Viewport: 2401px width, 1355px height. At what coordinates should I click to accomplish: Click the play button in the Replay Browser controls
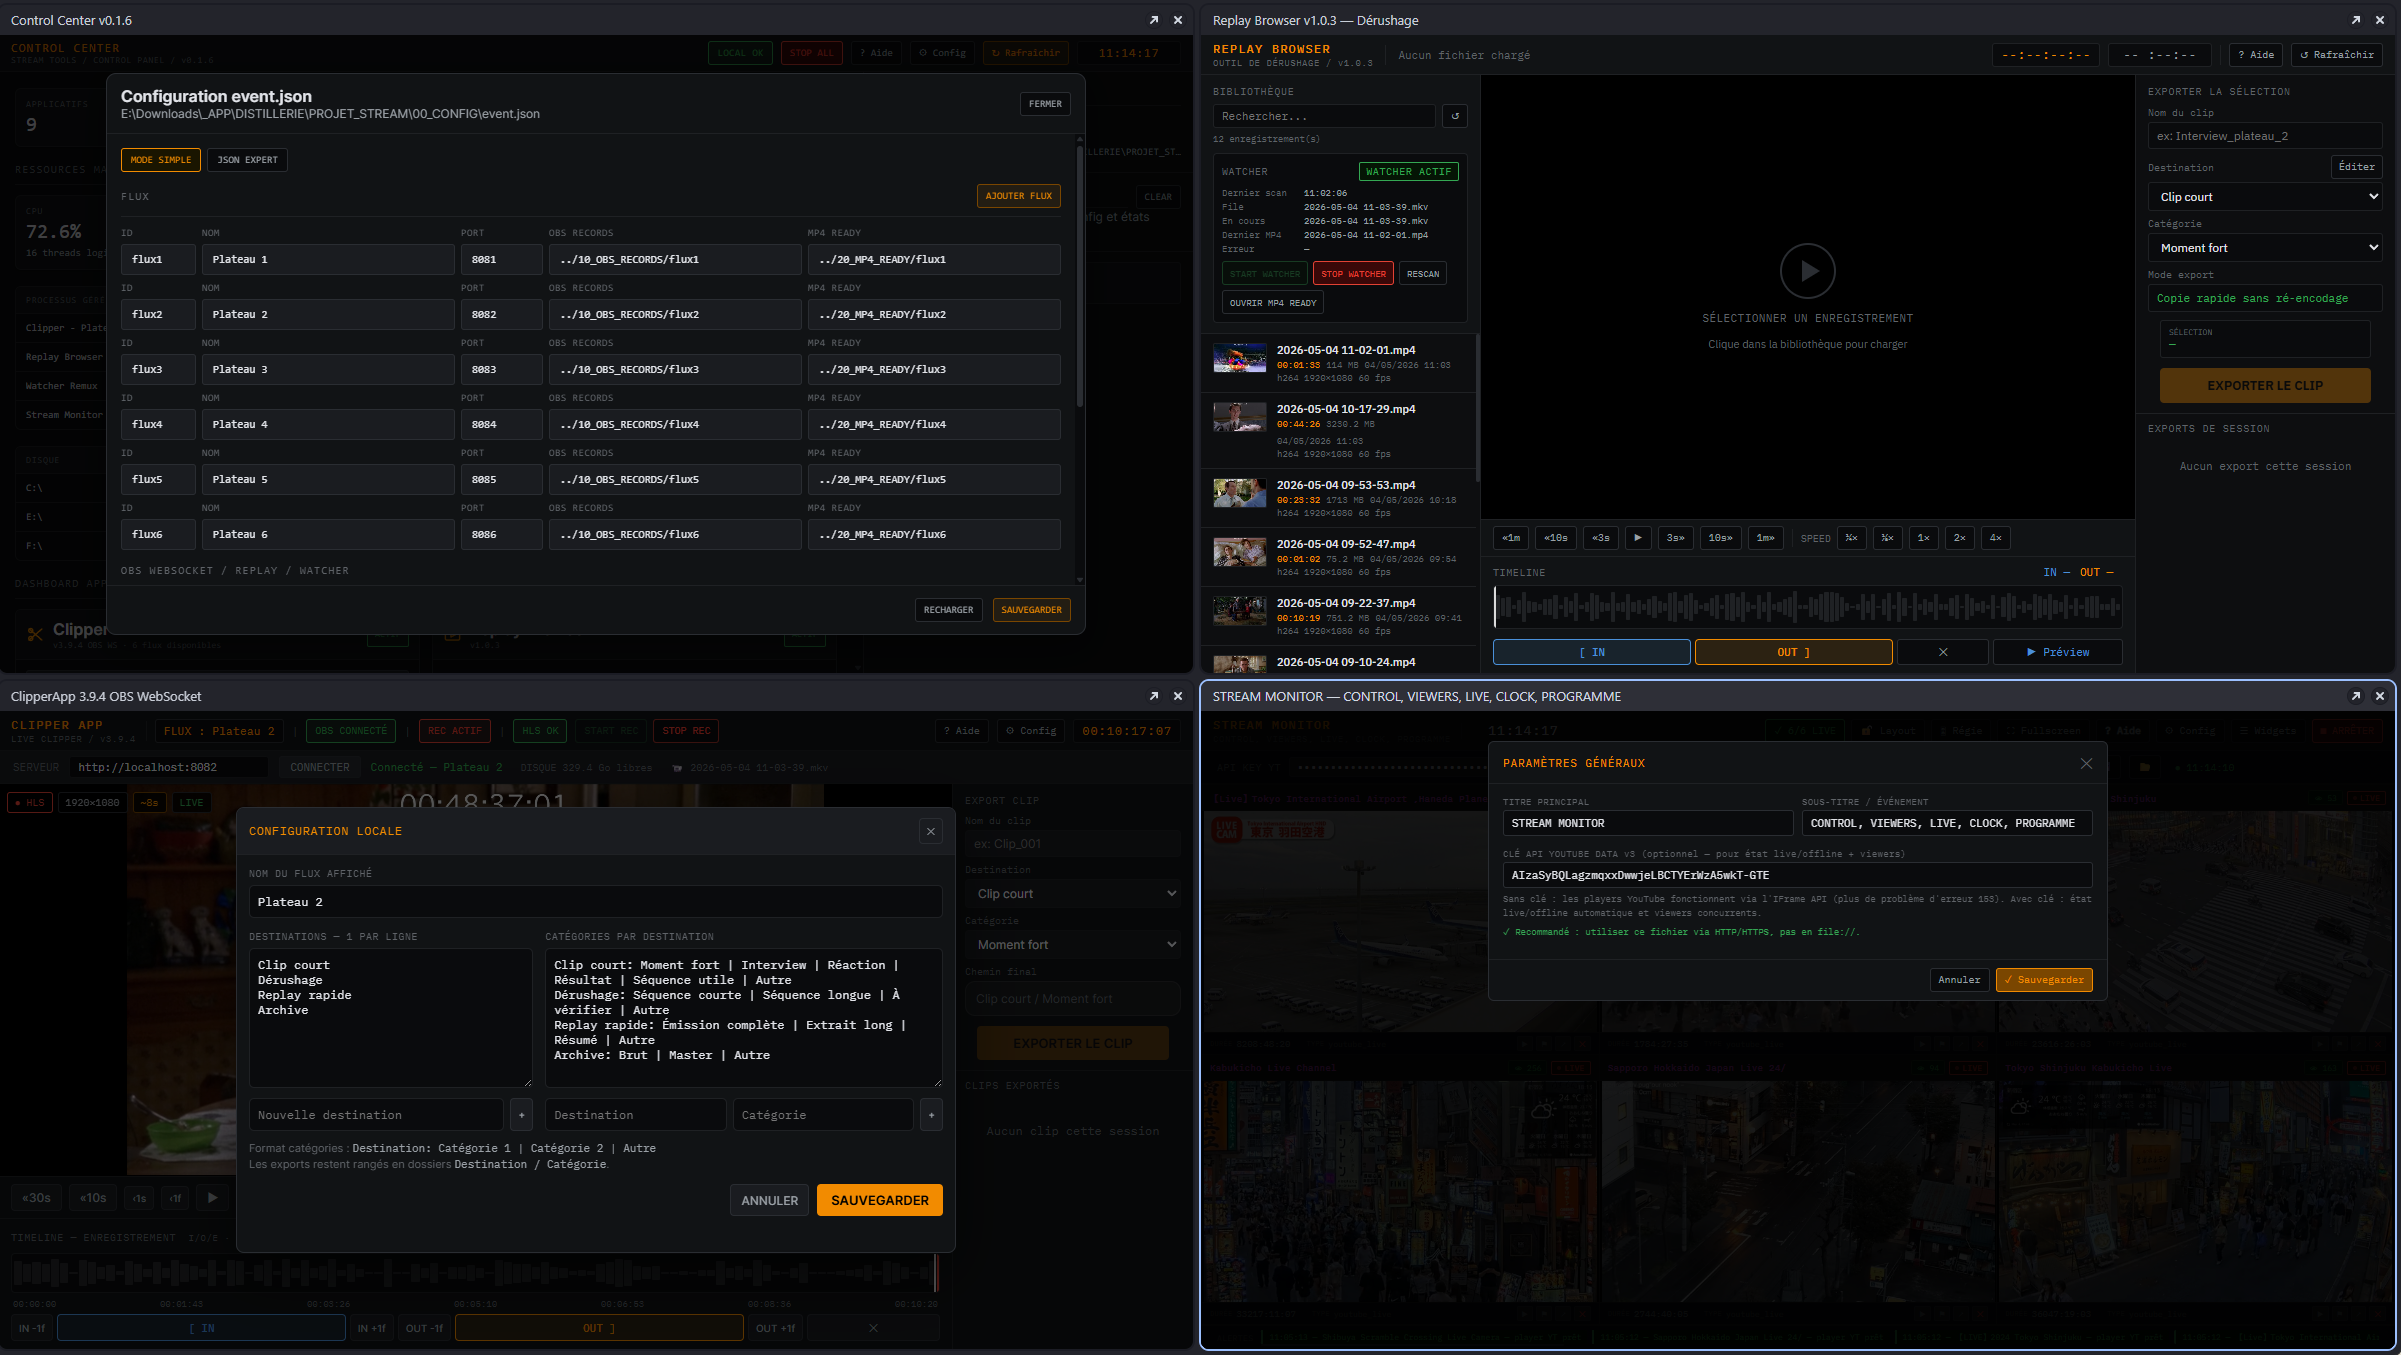point(1637,538)
